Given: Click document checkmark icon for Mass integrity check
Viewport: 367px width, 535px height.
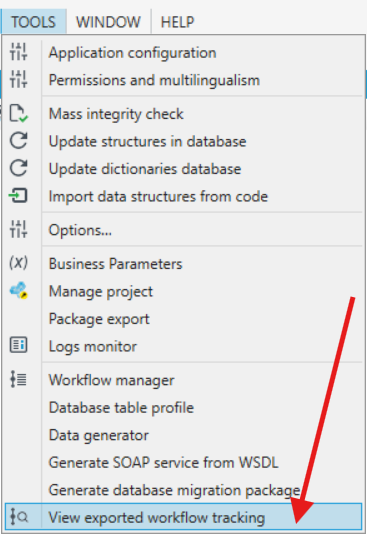Looking at the screenshot, I should click(x=18, y=113).
